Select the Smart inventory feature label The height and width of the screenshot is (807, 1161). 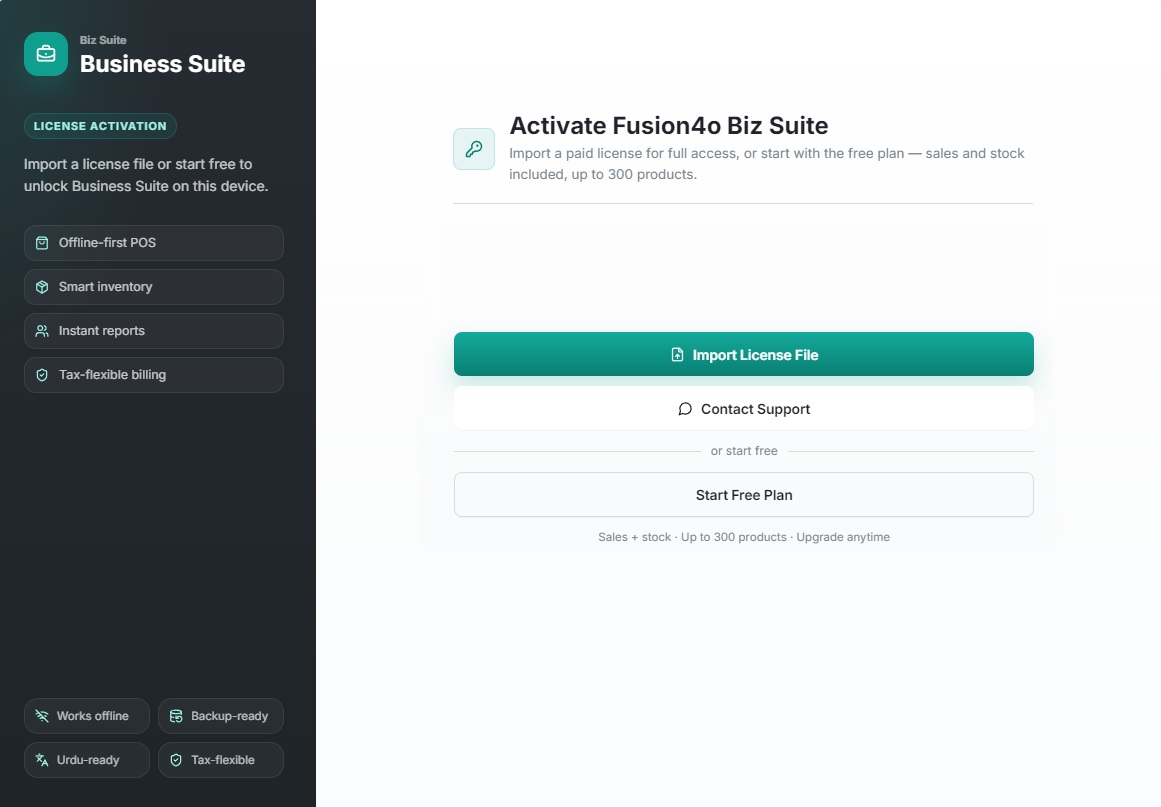coord(105,287)
